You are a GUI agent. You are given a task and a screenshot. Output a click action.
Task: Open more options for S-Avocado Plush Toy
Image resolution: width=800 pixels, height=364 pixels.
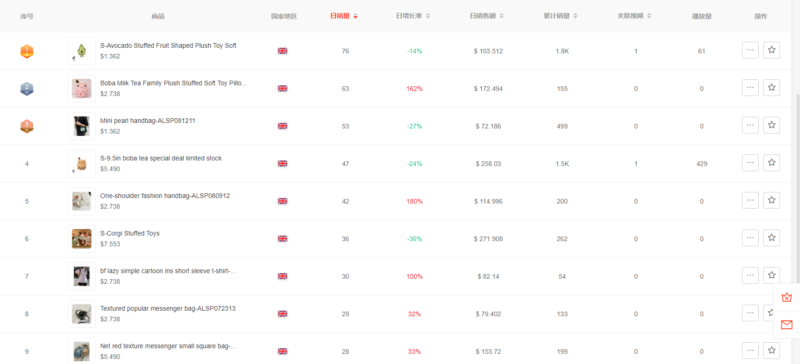(x=750, y=50)
